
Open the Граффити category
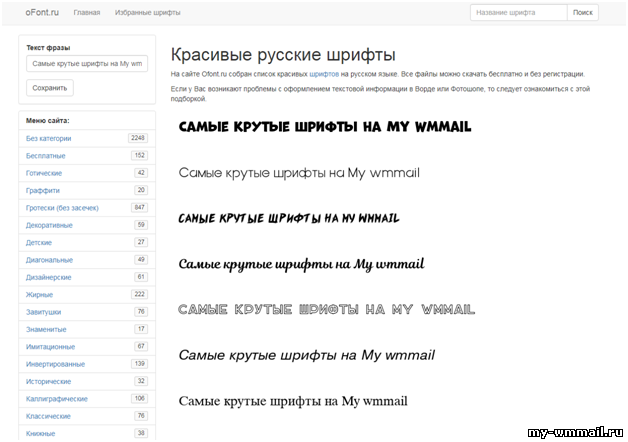[43, 191]
